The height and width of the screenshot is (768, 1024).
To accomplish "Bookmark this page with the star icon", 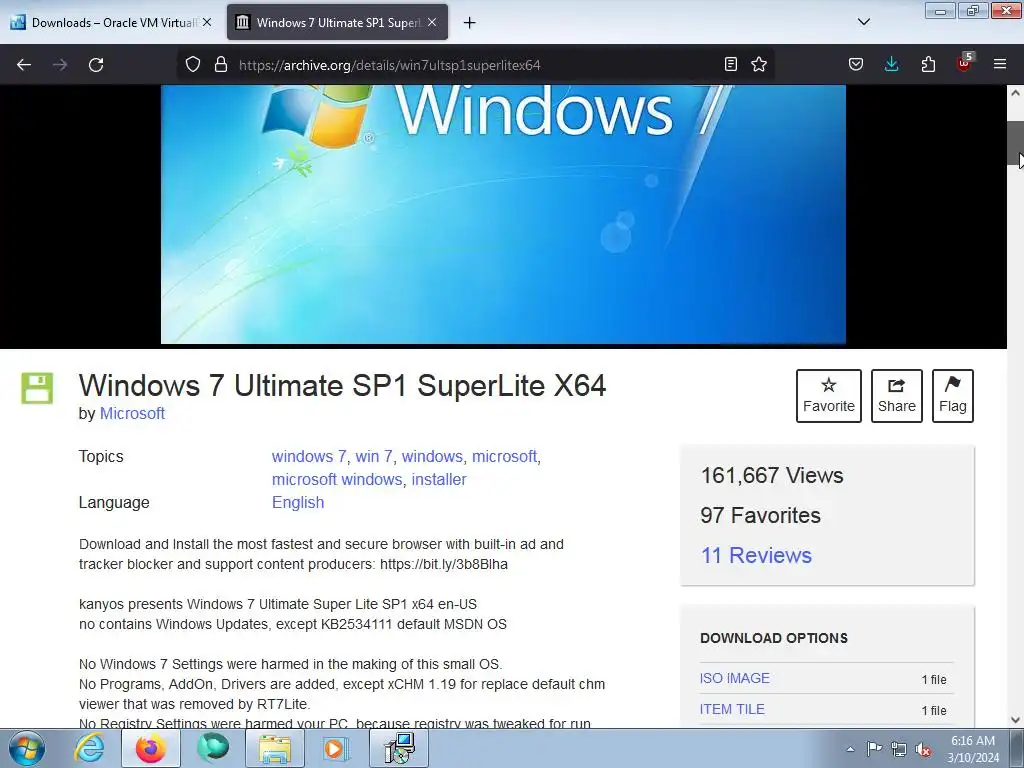I will point(759,64).
